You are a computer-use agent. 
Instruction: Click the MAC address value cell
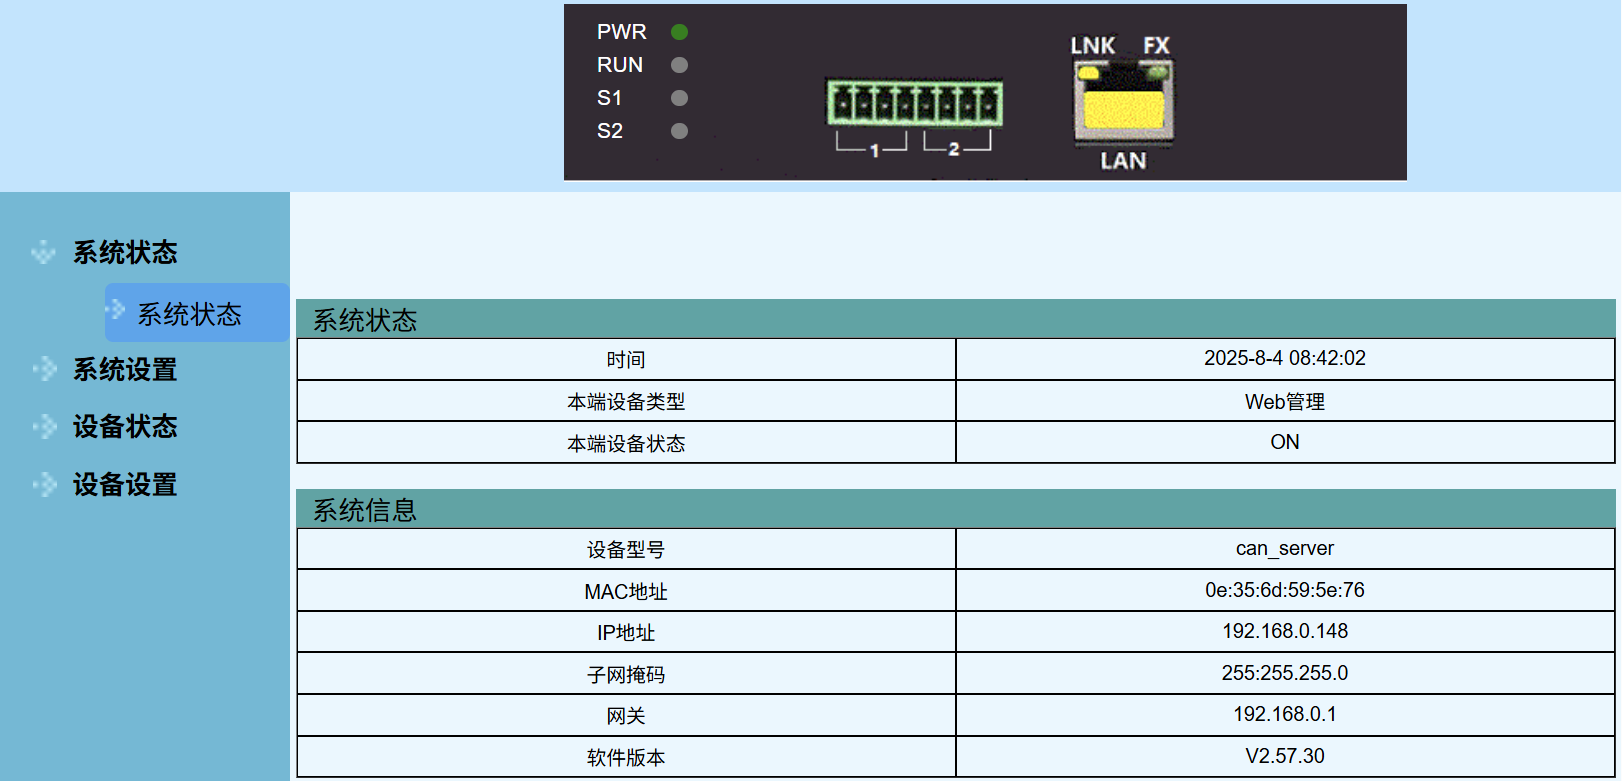pos(1284,590)
